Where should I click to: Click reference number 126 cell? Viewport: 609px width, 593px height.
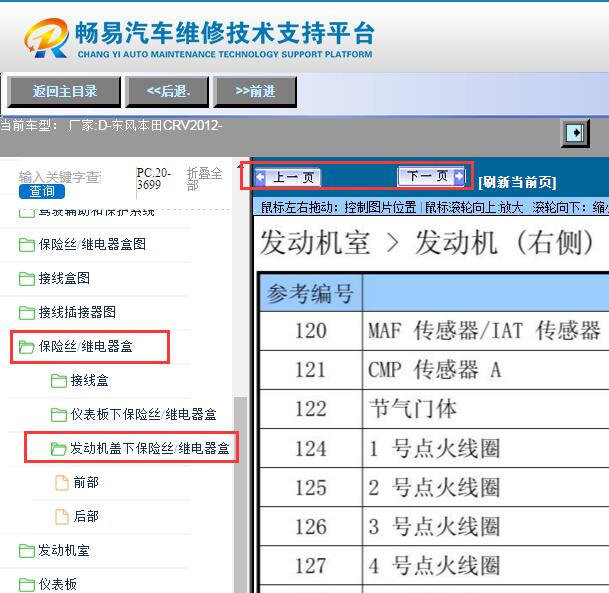(311, 527)
